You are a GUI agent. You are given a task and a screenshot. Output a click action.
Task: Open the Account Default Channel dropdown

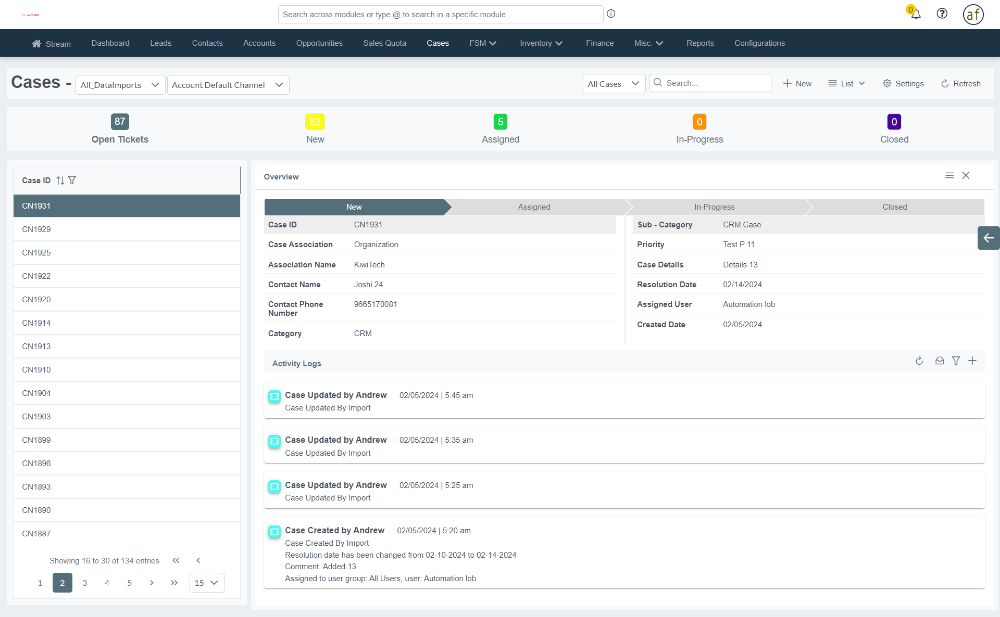(229, 85)
